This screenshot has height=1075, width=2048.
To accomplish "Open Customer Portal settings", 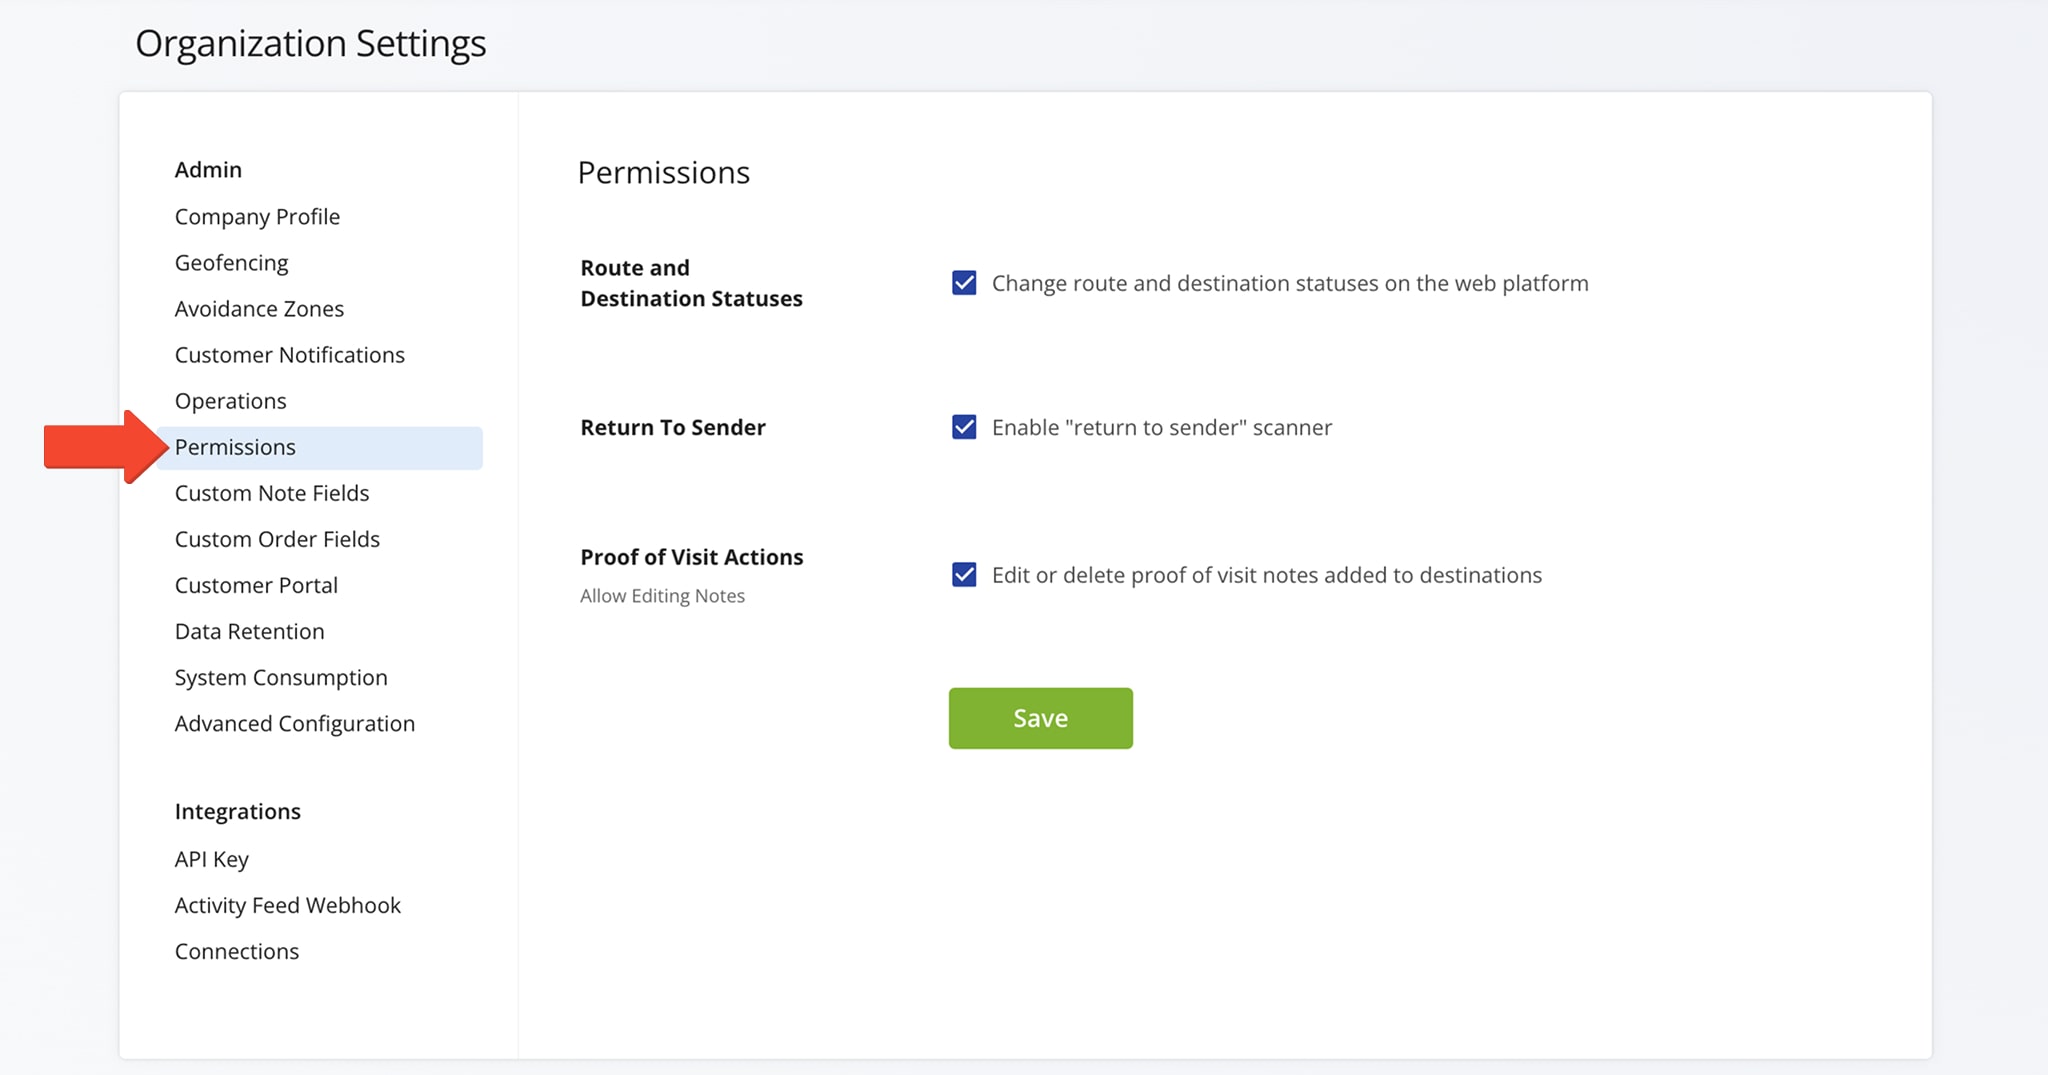I will 256,585.
